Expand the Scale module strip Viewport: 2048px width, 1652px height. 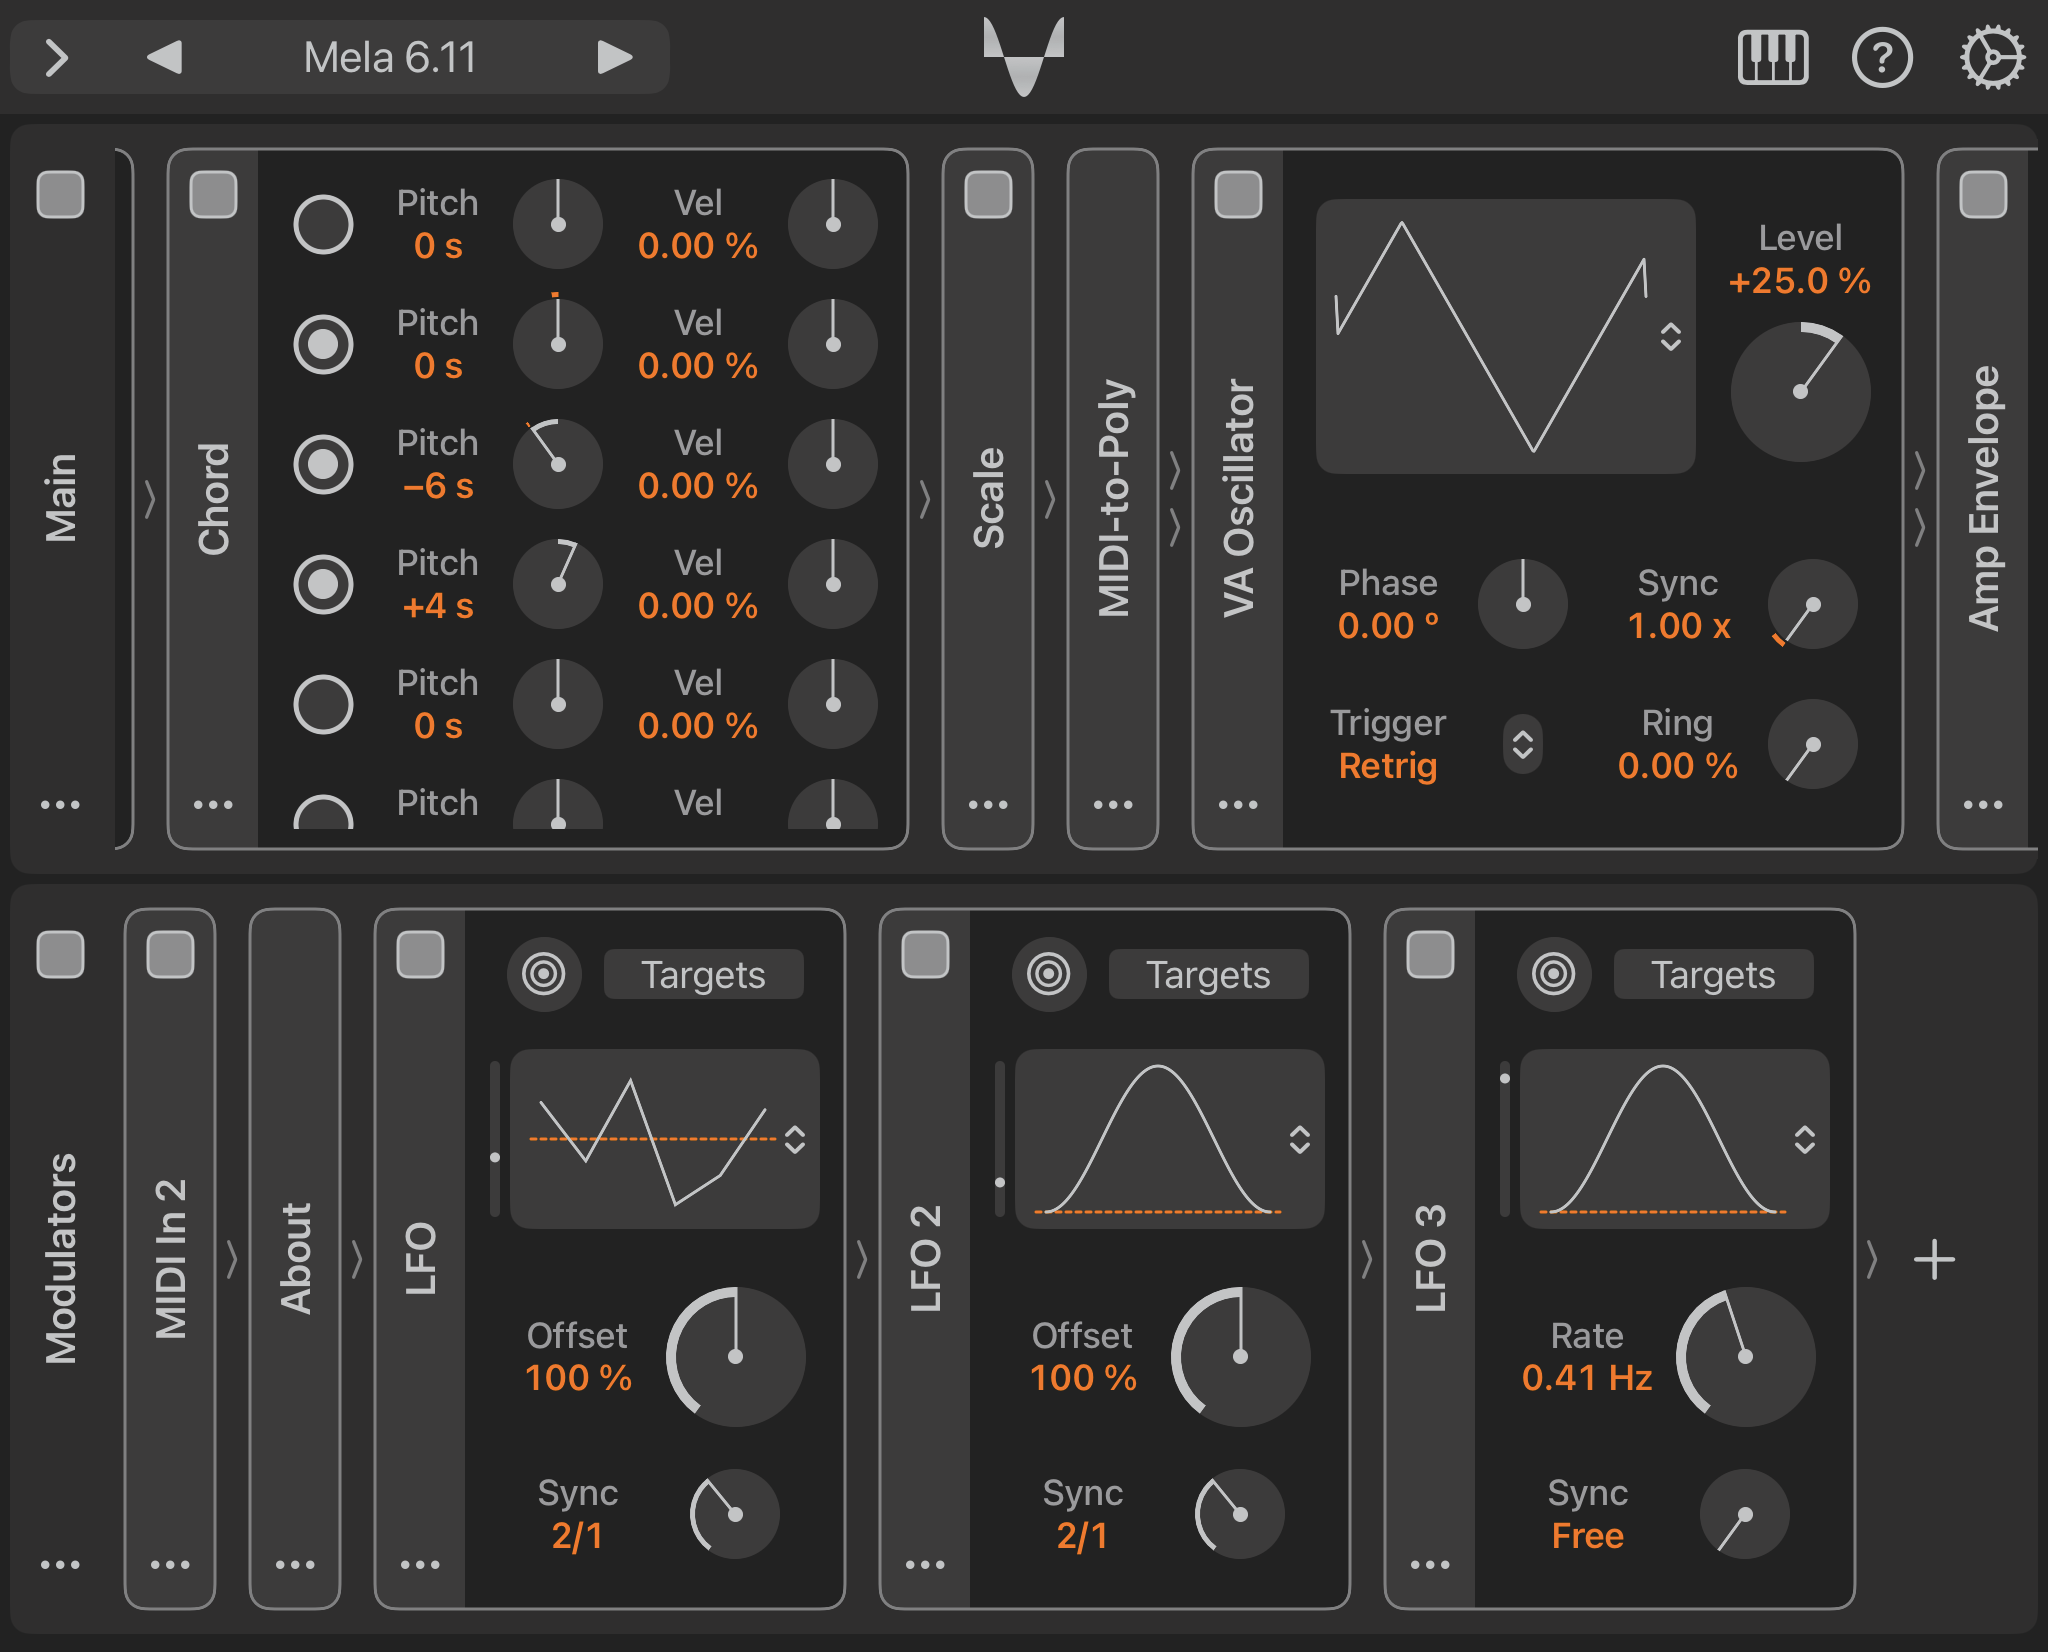click(988, 498)
